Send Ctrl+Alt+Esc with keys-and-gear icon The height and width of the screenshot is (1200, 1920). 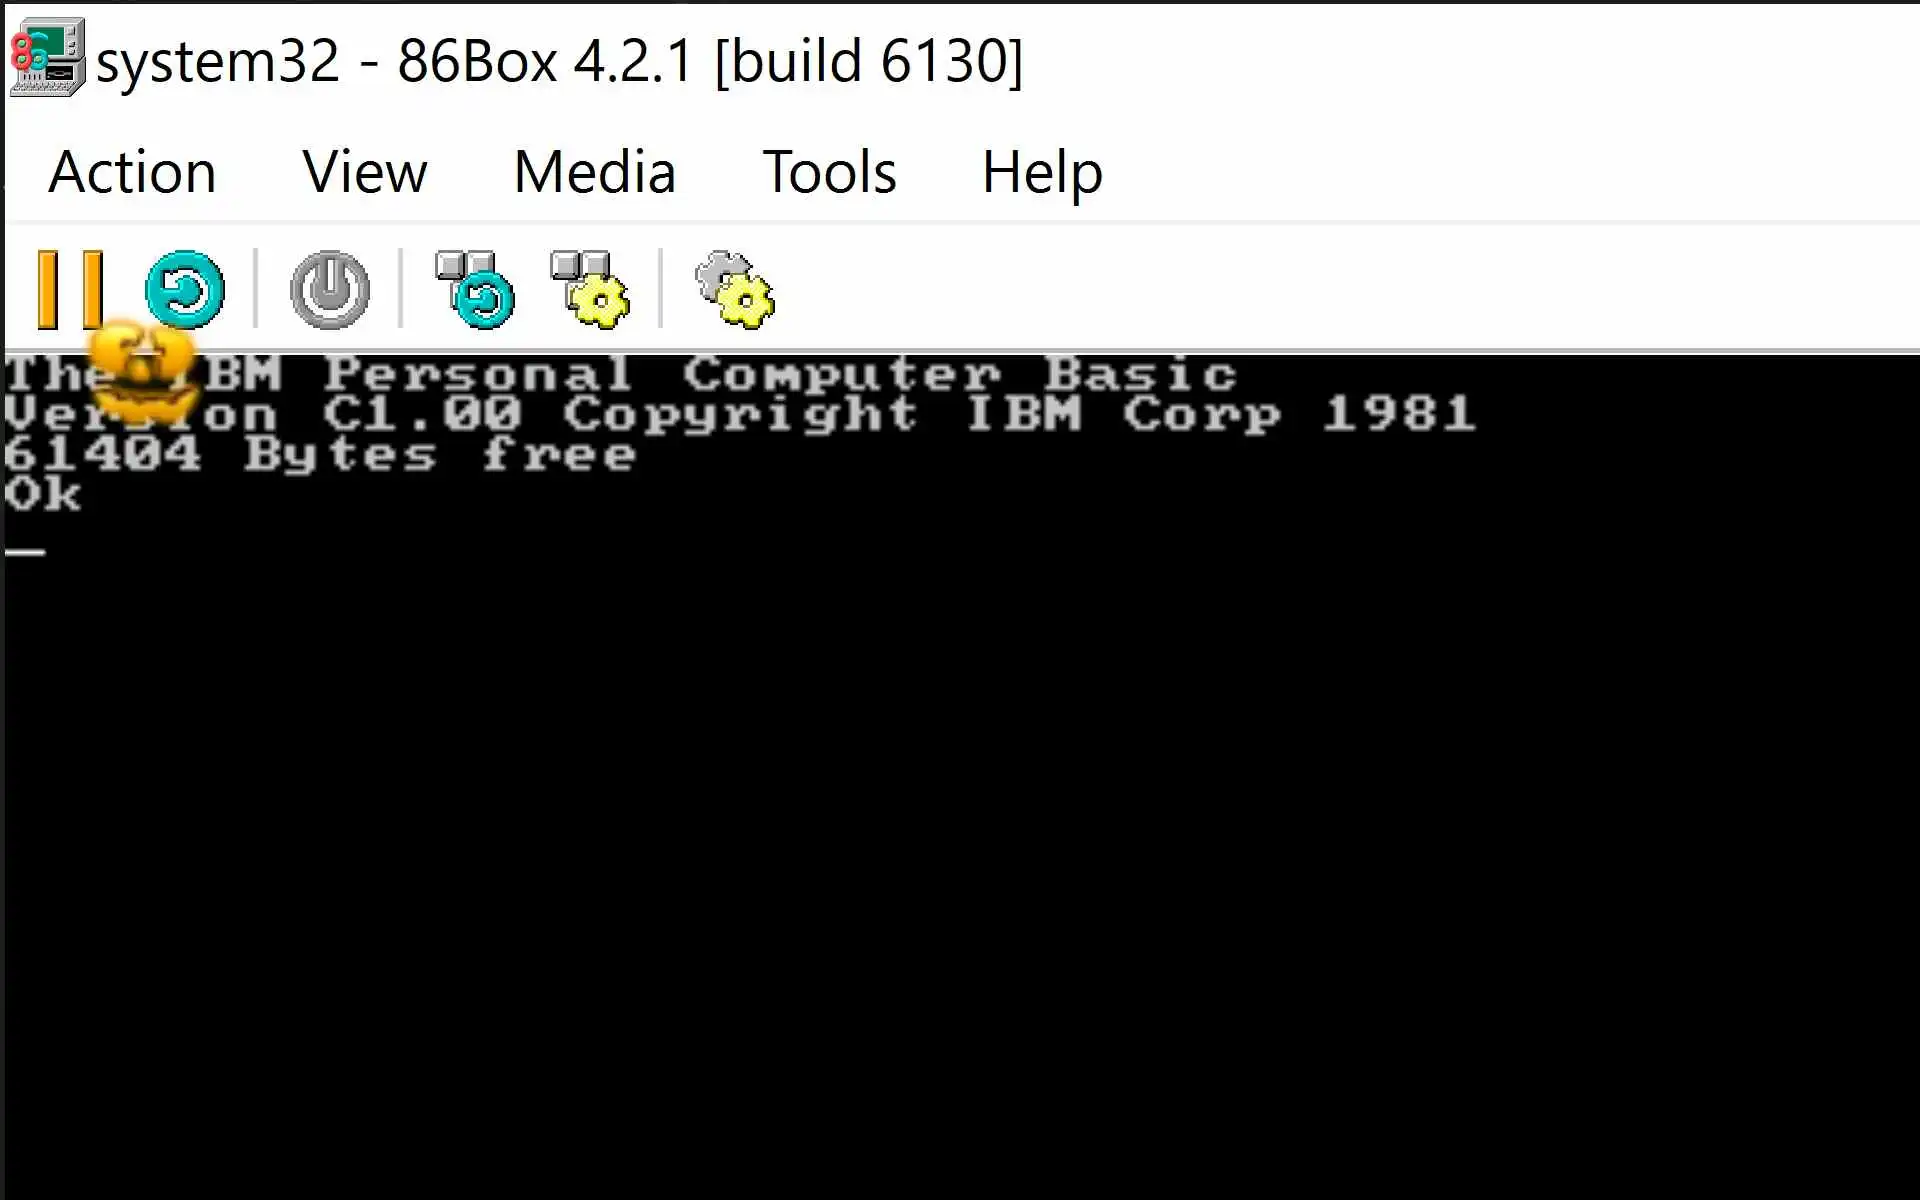(590, 289)
